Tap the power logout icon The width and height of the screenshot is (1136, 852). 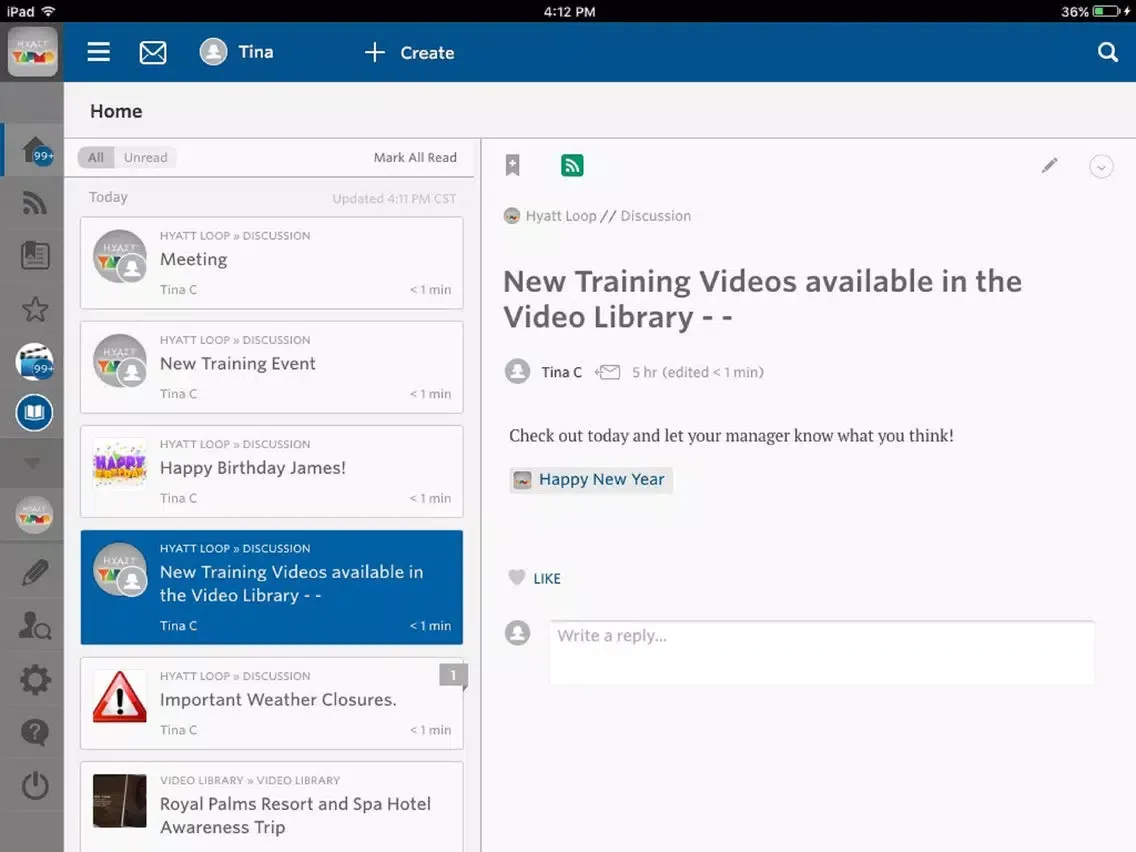point(35,785)
